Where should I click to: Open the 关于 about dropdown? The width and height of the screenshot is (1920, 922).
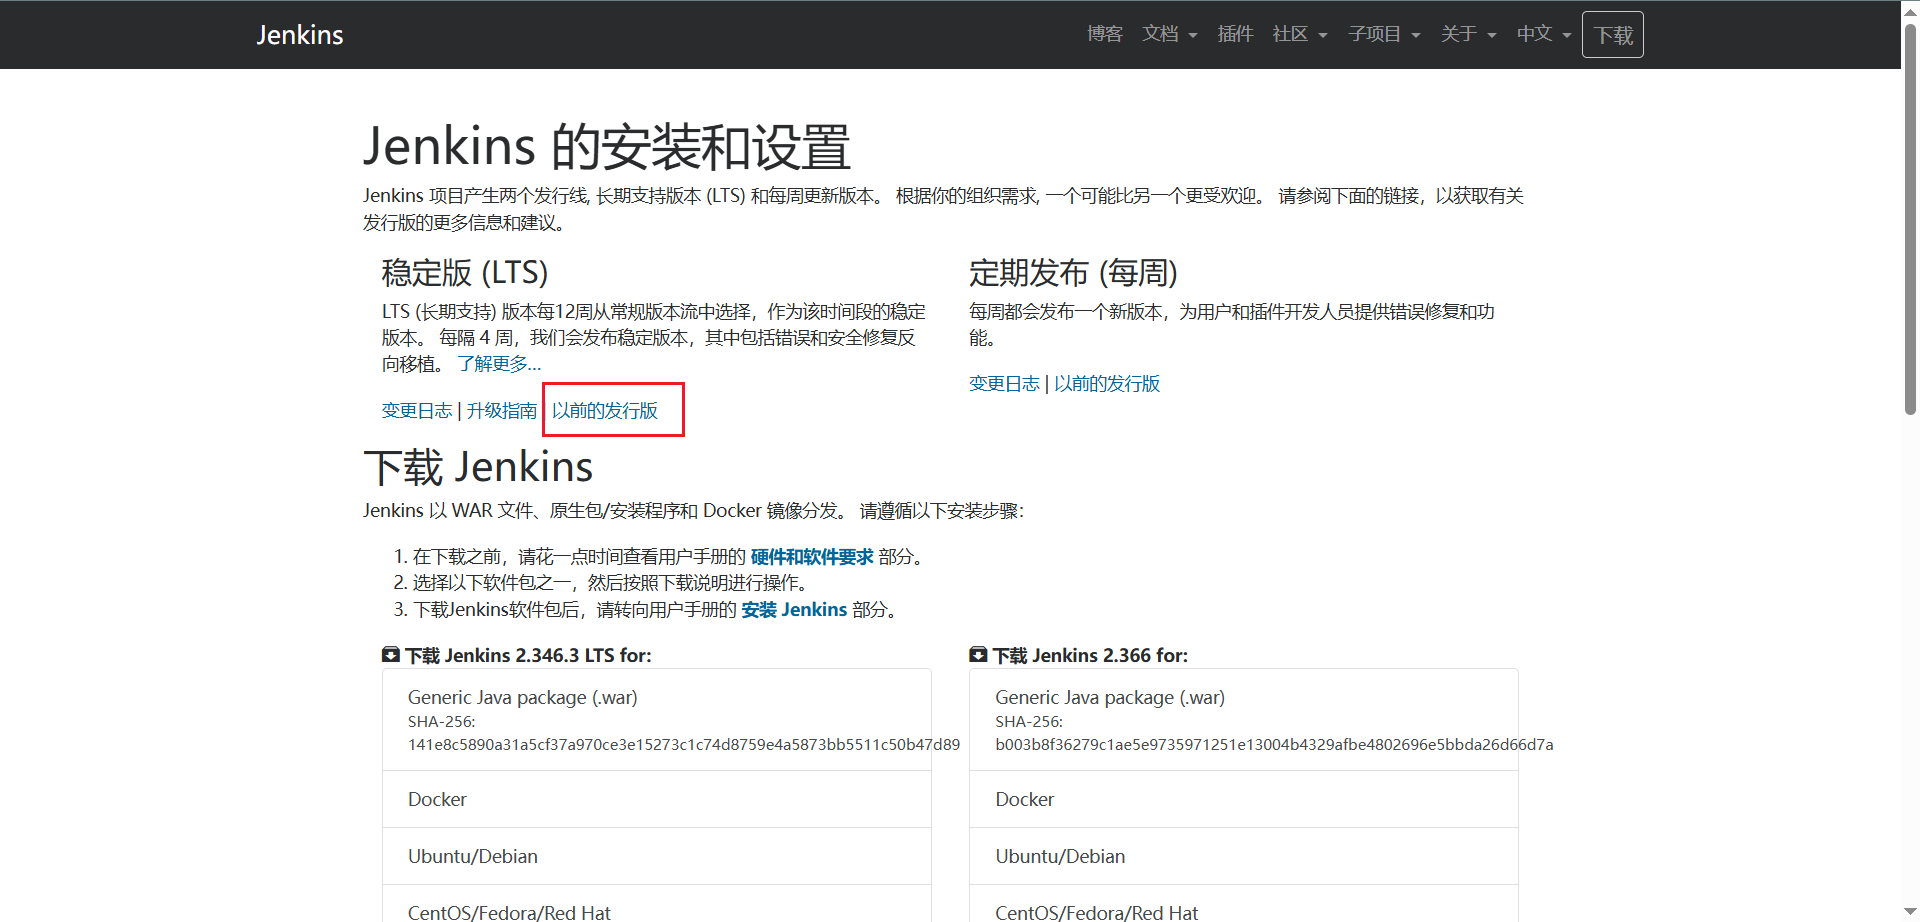click(1468, 34)
